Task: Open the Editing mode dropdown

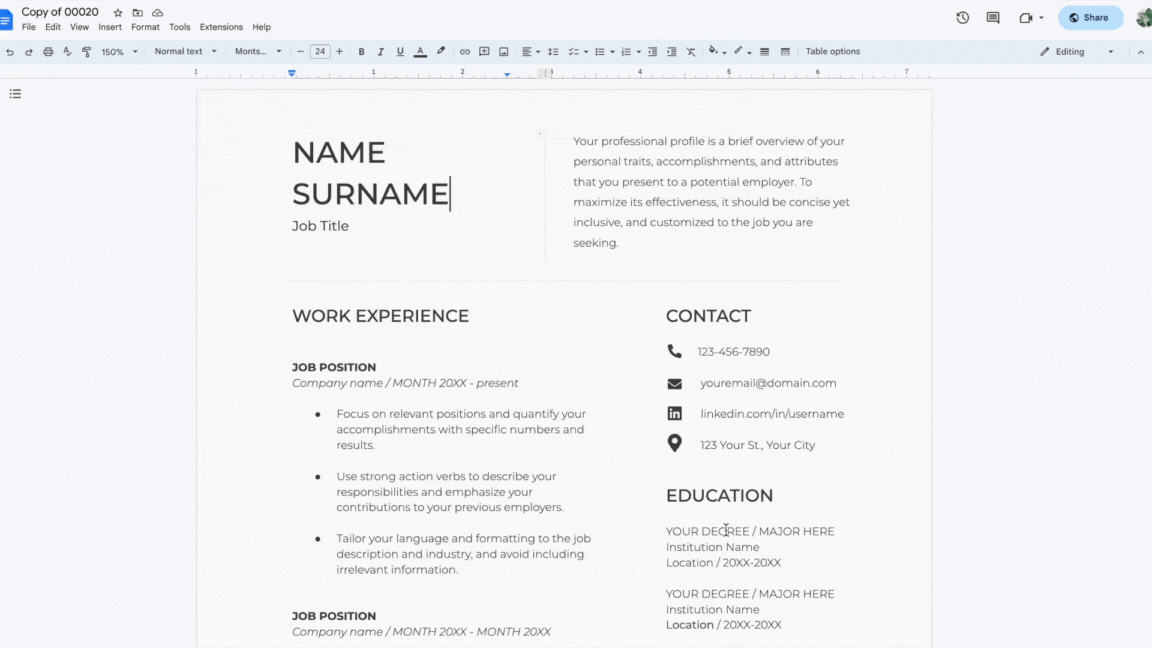Action: coord(1077,51)
